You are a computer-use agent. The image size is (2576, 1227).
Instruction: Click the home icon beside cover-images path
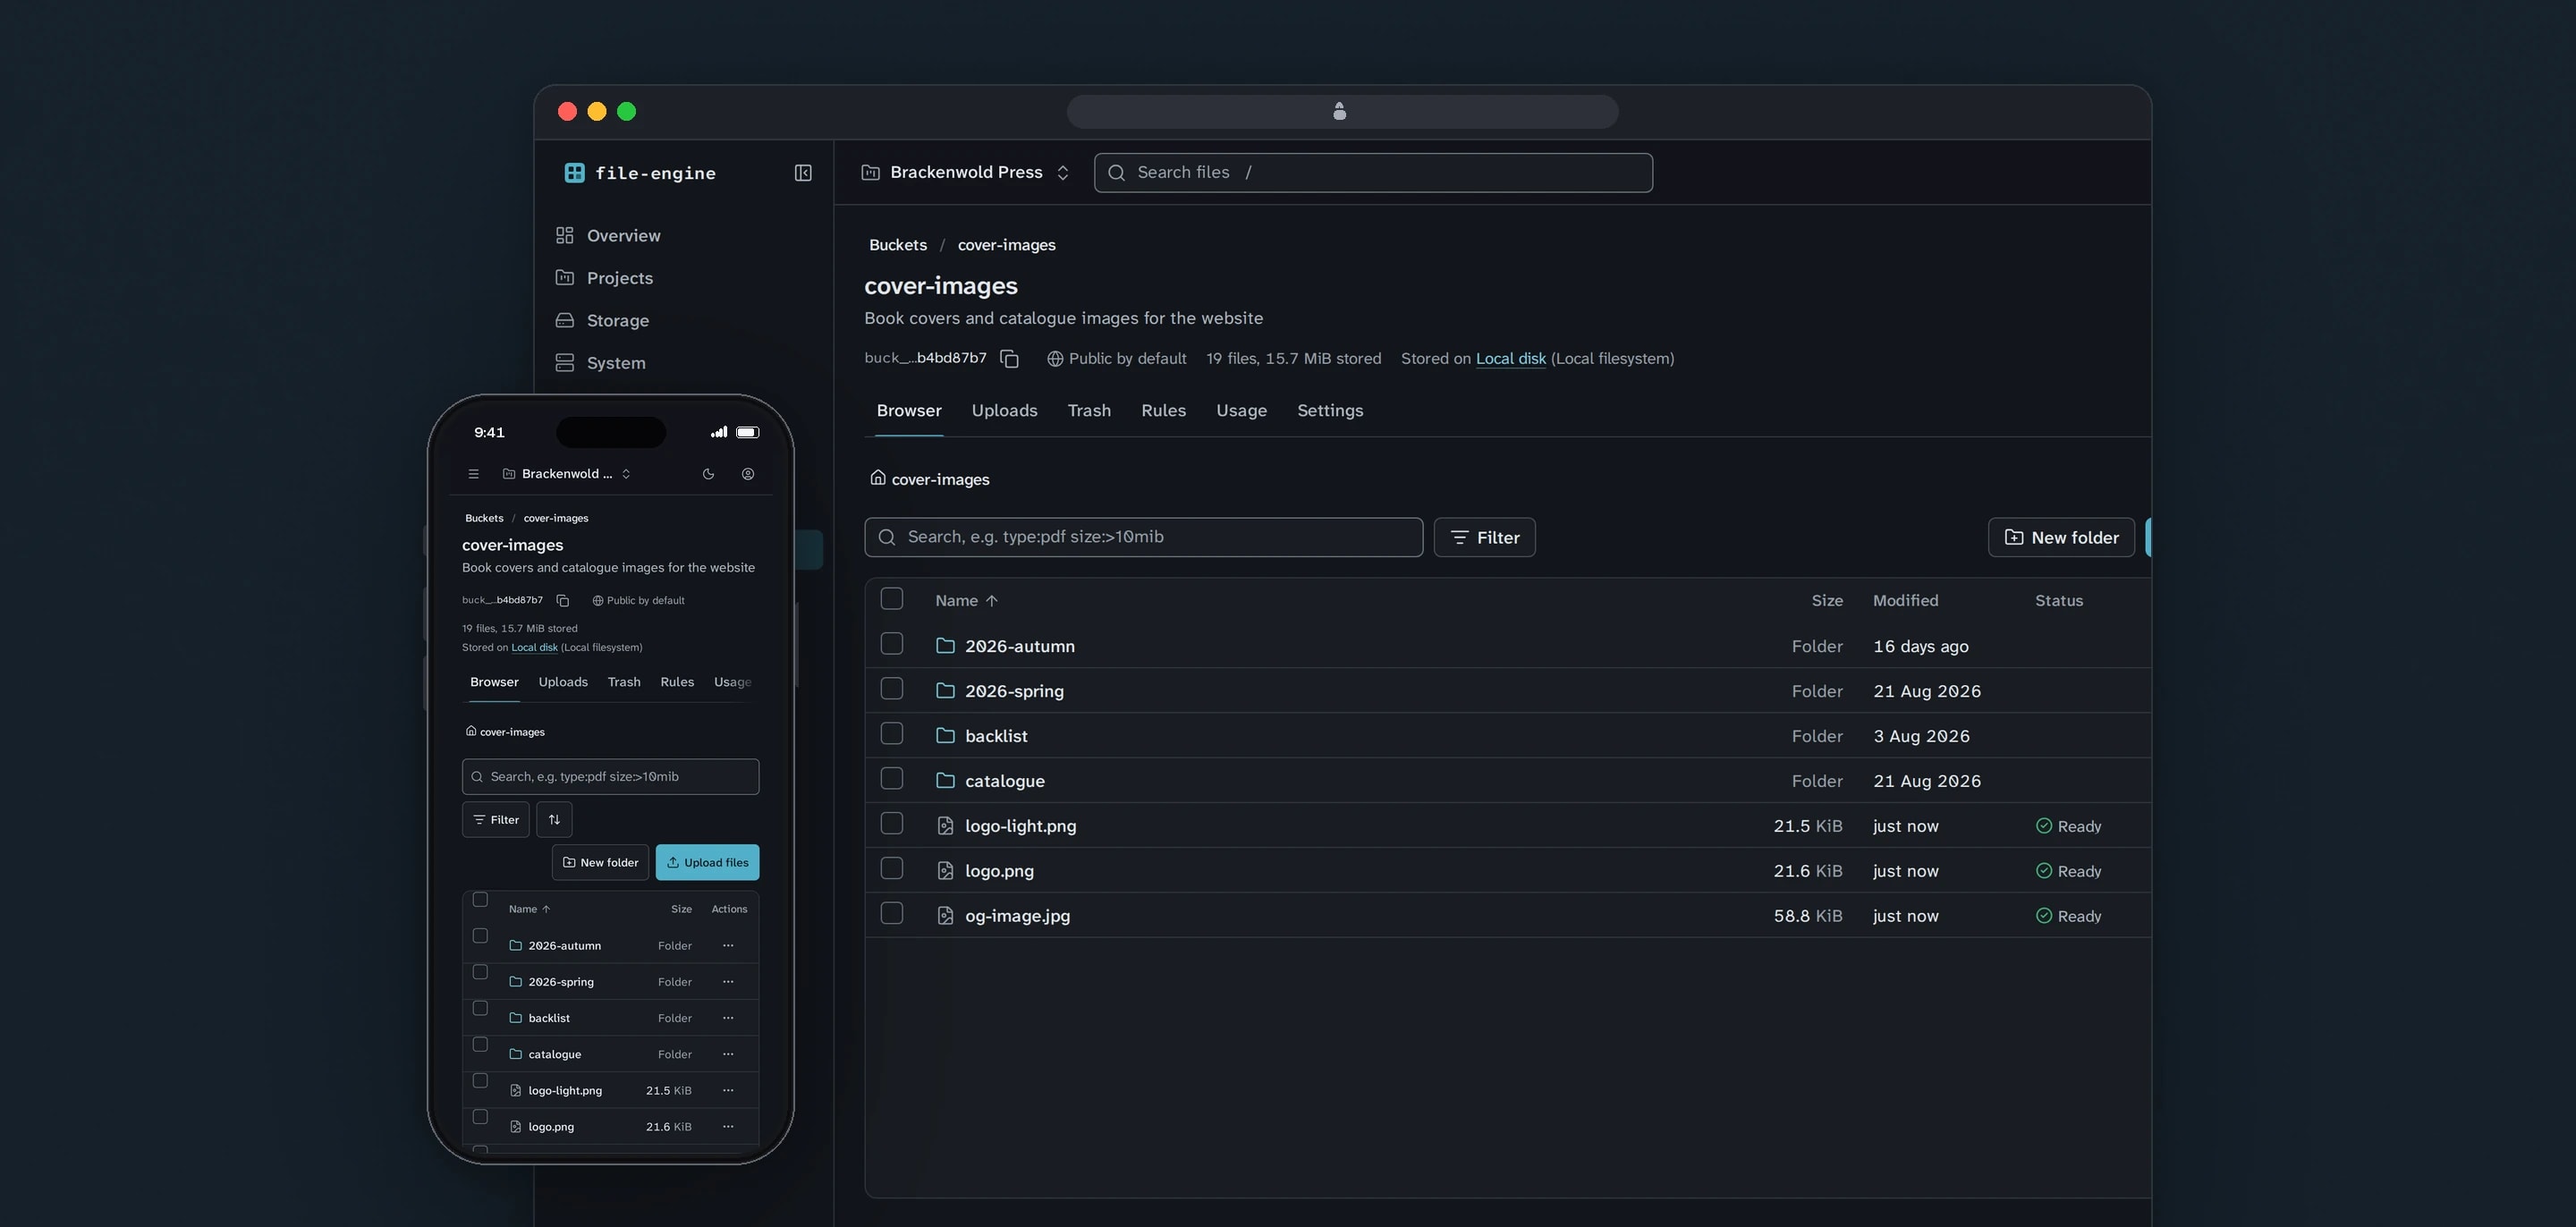(877, 478)
